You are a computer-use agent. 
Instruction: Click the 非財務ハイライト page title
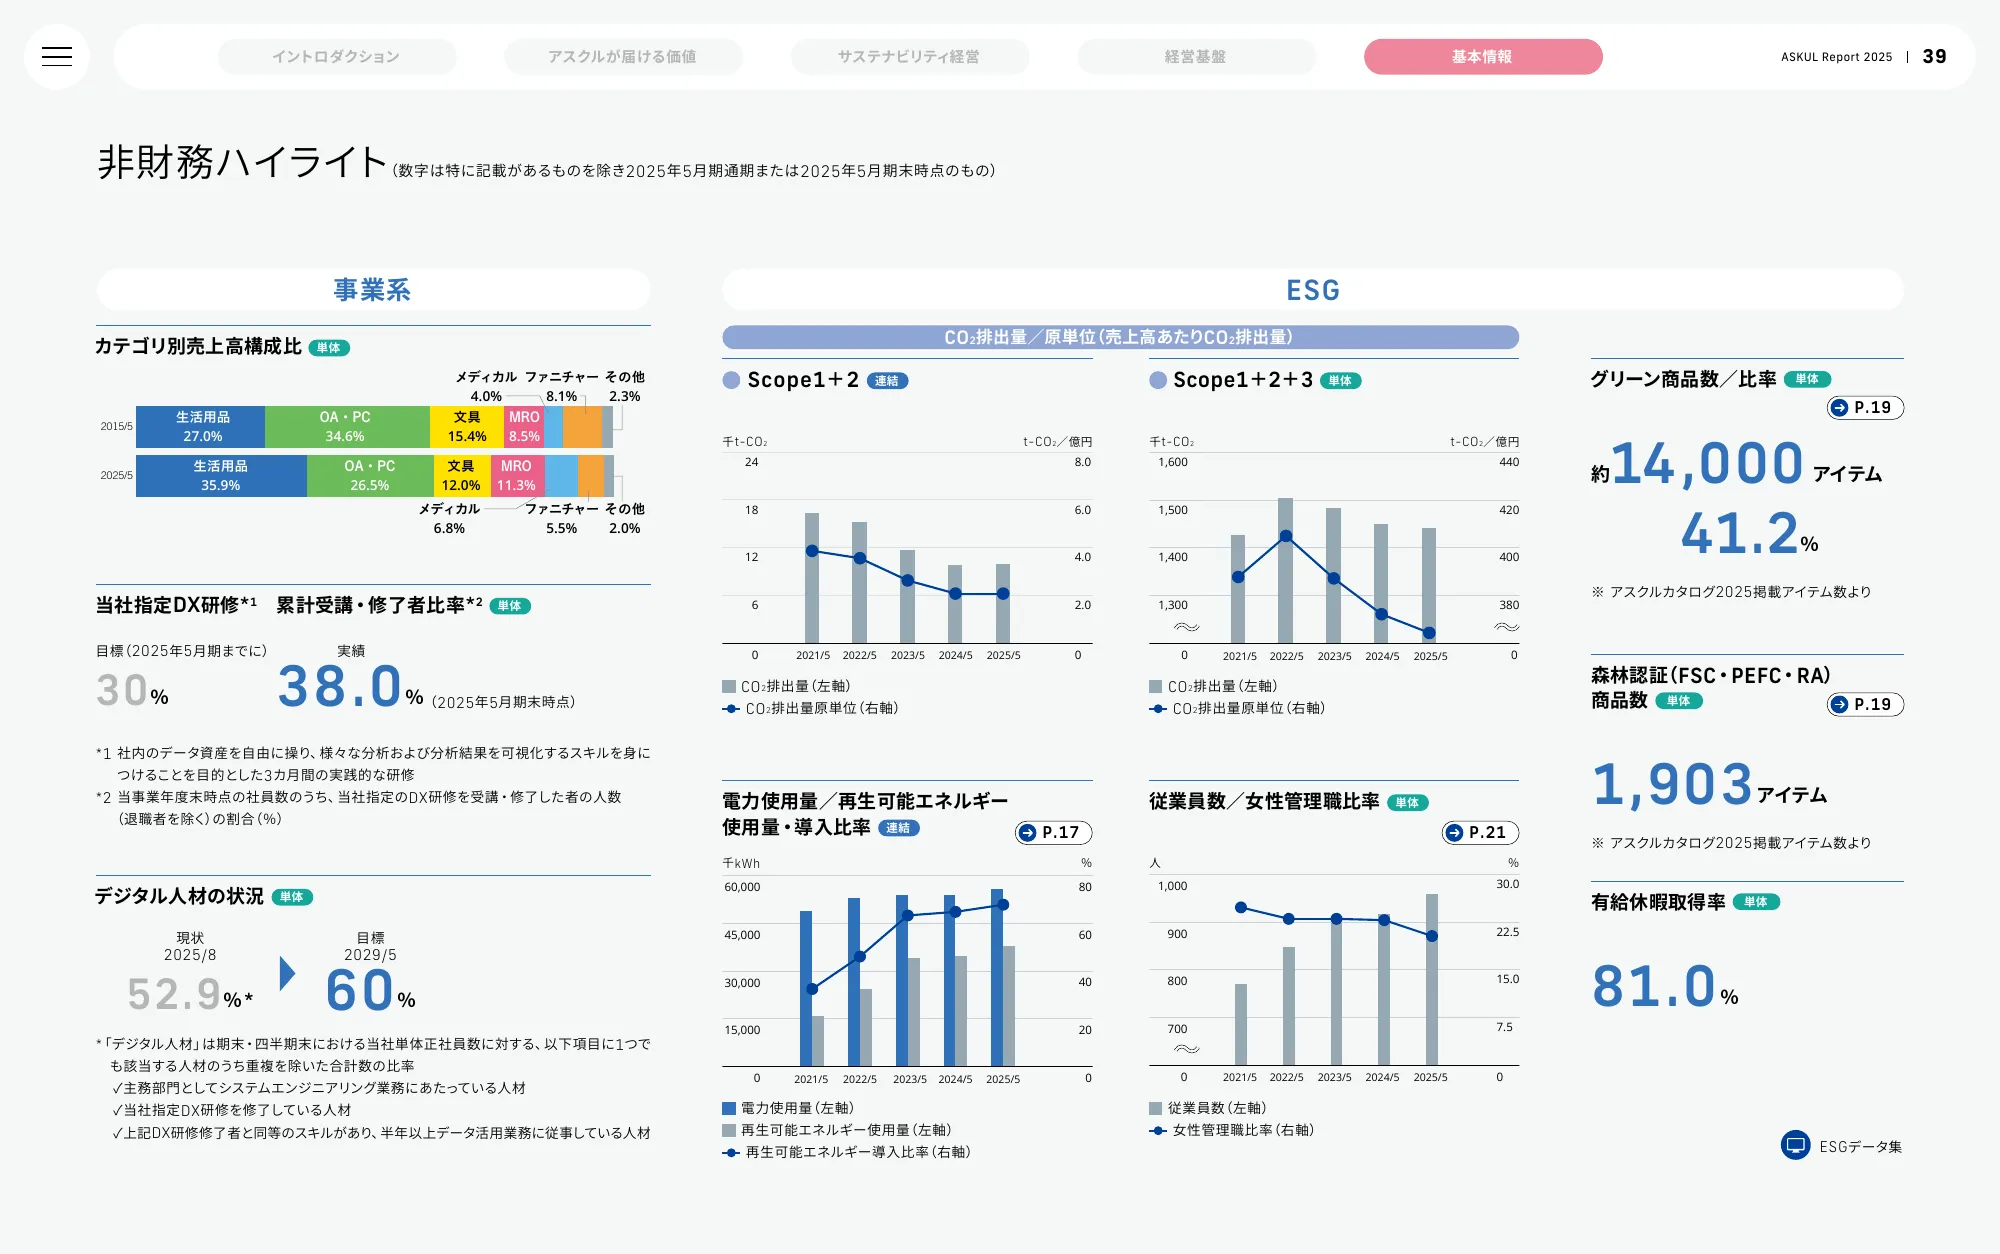pyautogui.click(x=242, y=162)
